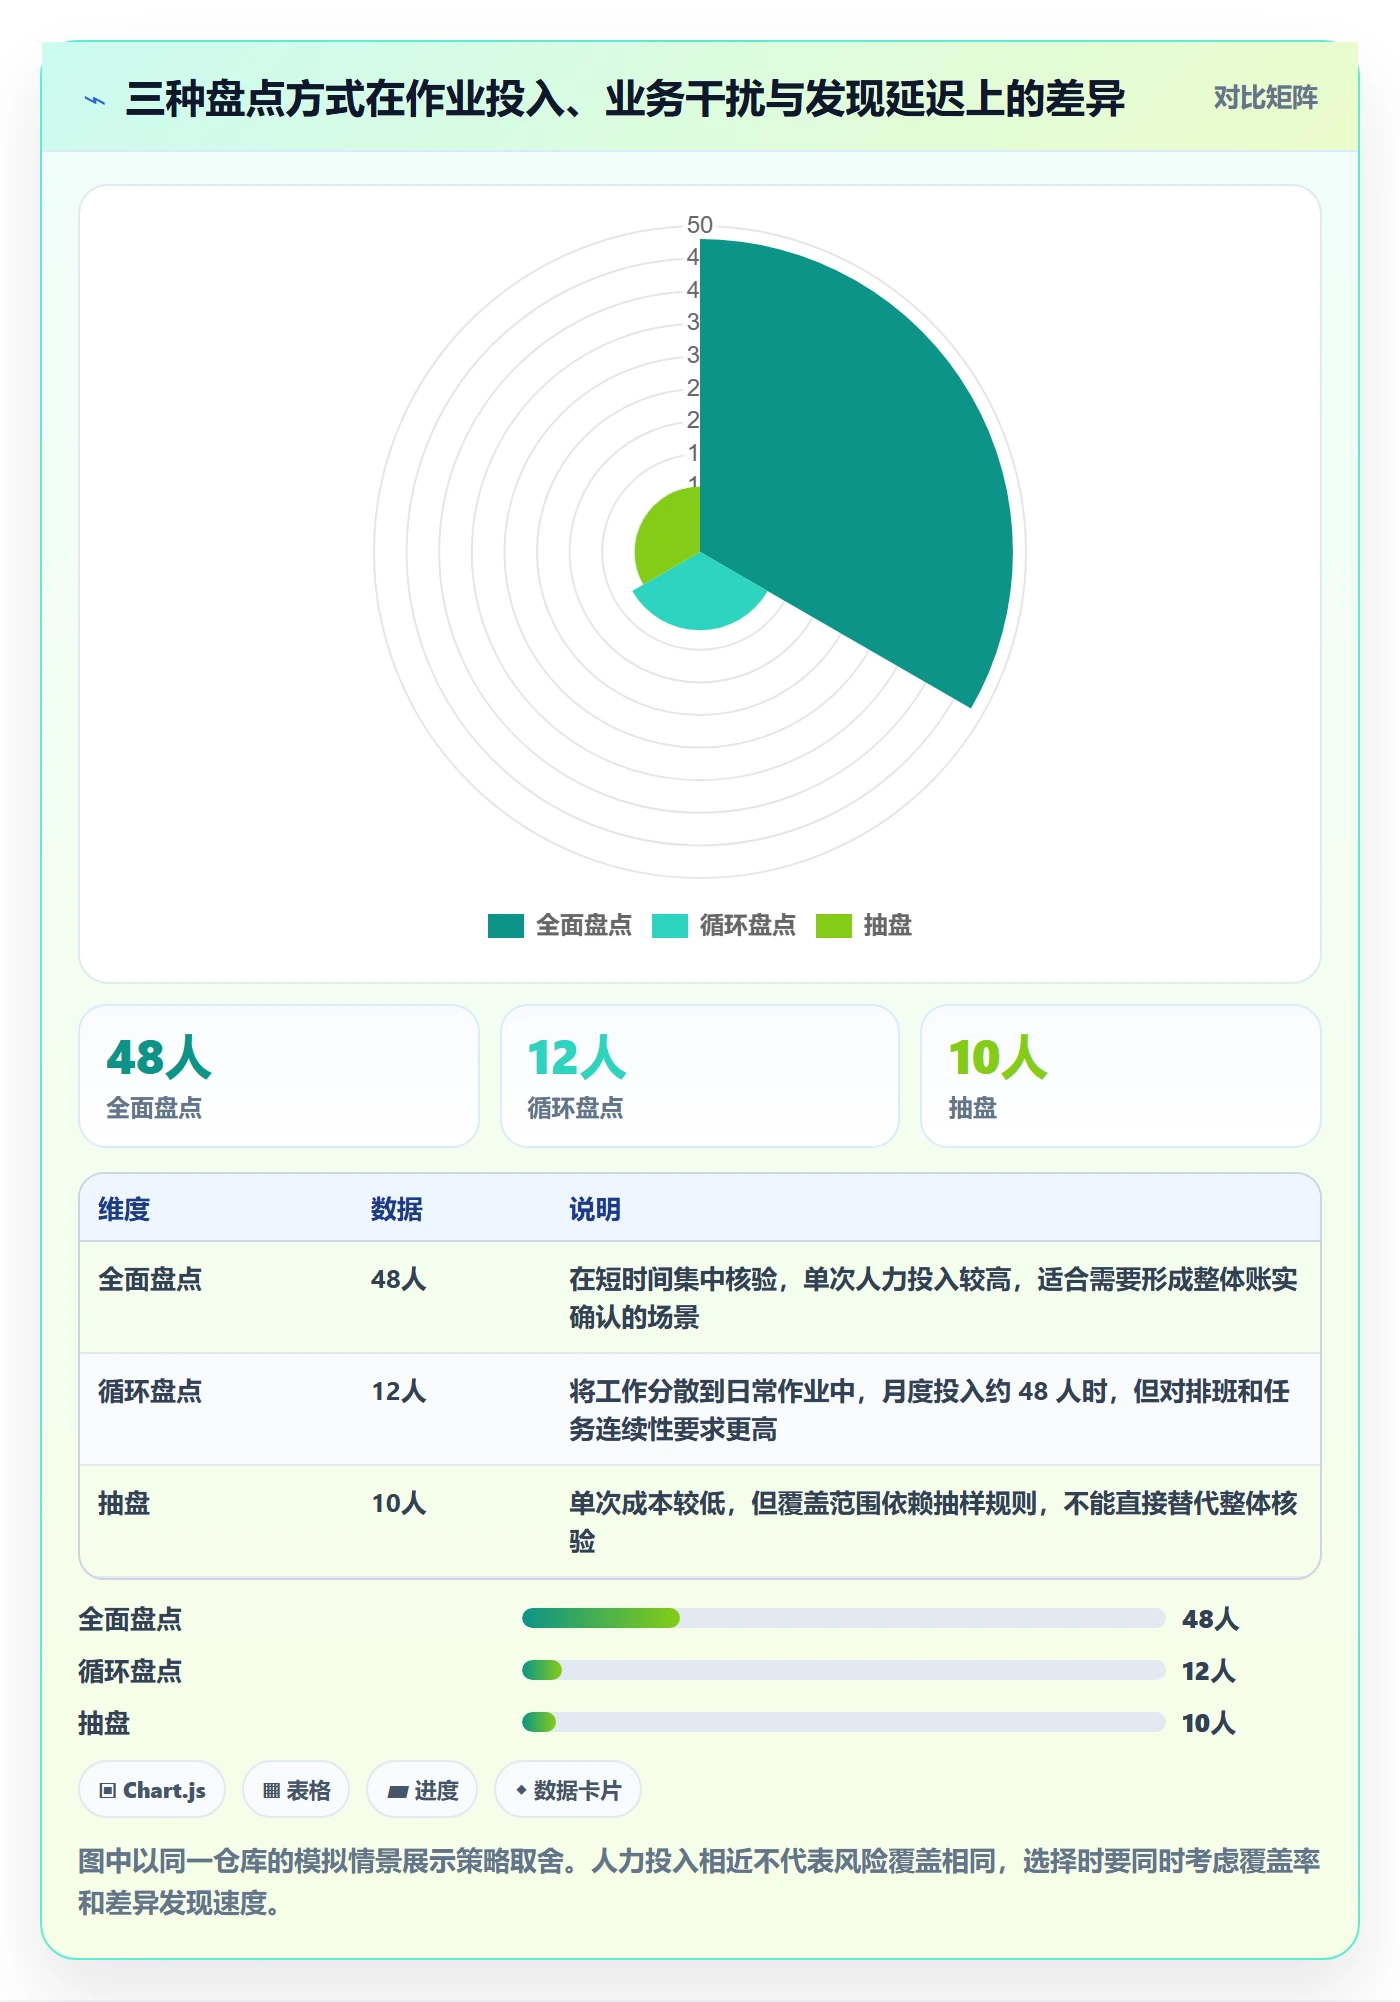The image size is (1400, 2002).
Task: Click the 50 axis label on chart
Action: (700, 225)
